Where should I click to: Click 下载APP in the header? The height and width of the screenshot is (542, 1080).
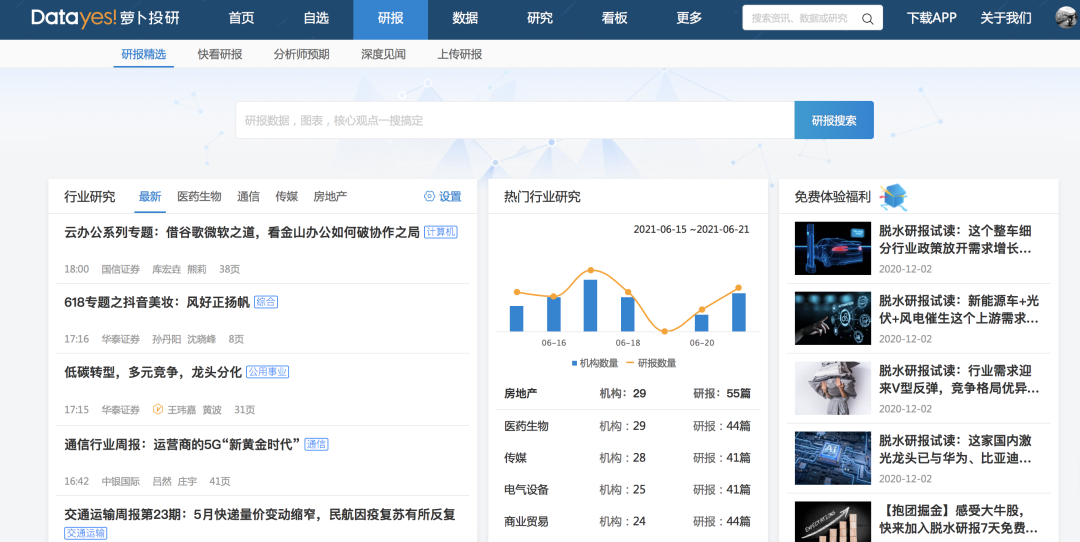click(x=931, y=18)
